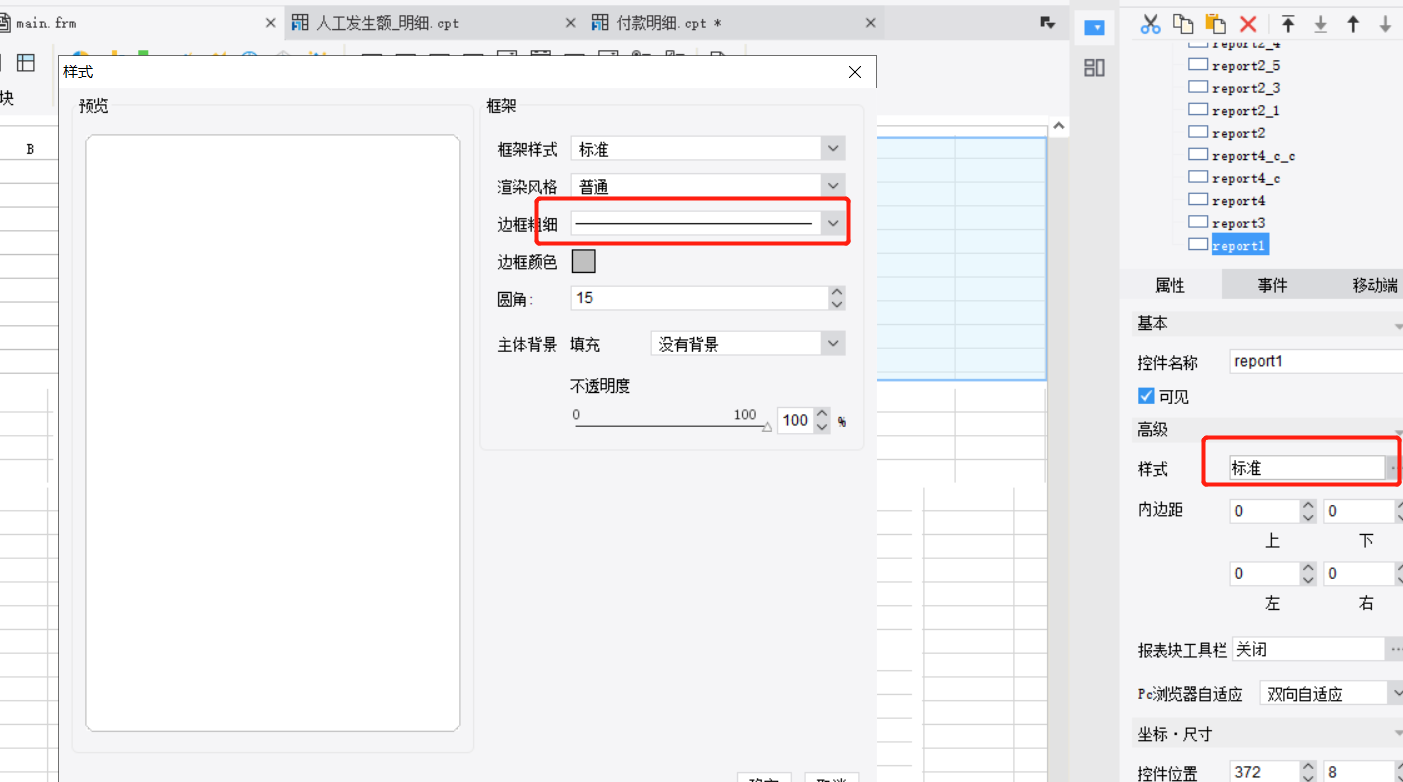Viewport: 1403px width, 782px height.
Task: Click the 报表块工具栏 field showing 关闭
Action: click(x=1308, y=649)
